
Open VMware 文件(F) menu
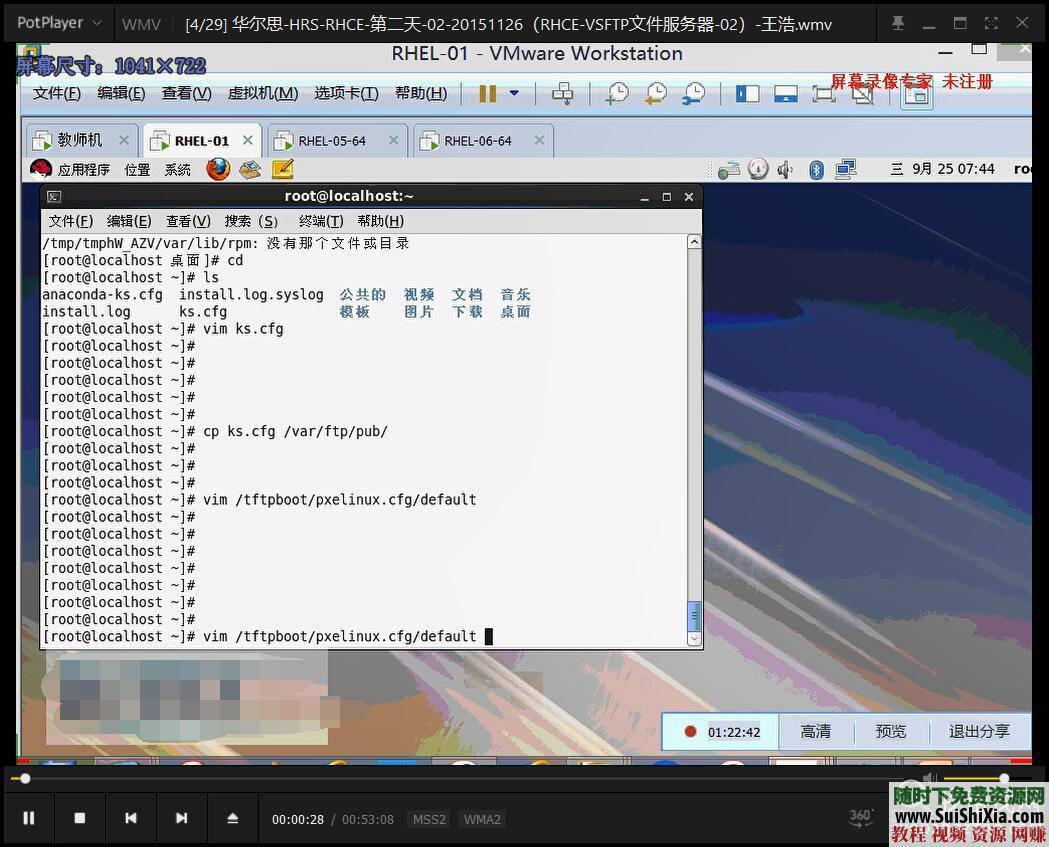coord(57,93)
